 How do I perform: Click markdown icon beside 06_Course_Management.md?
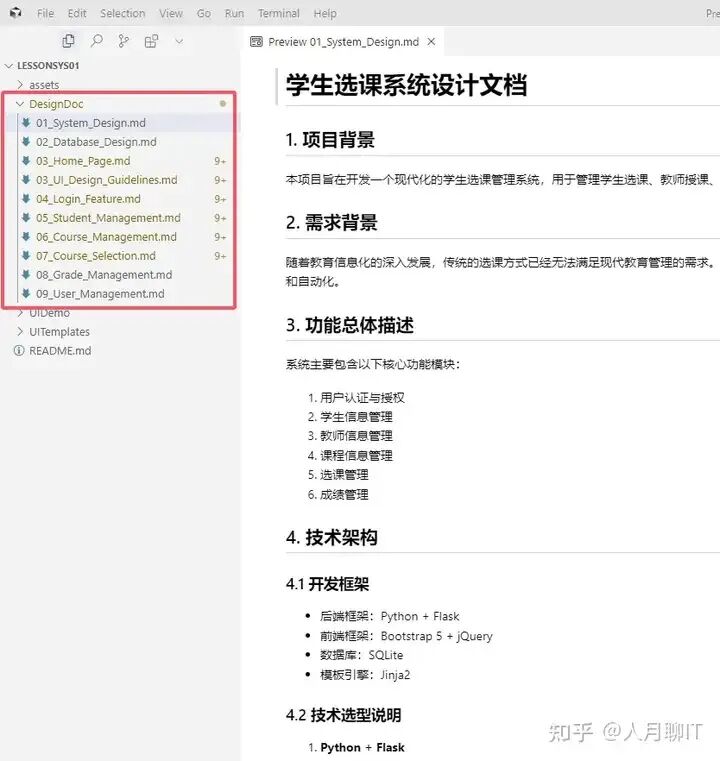pos(26,236)
